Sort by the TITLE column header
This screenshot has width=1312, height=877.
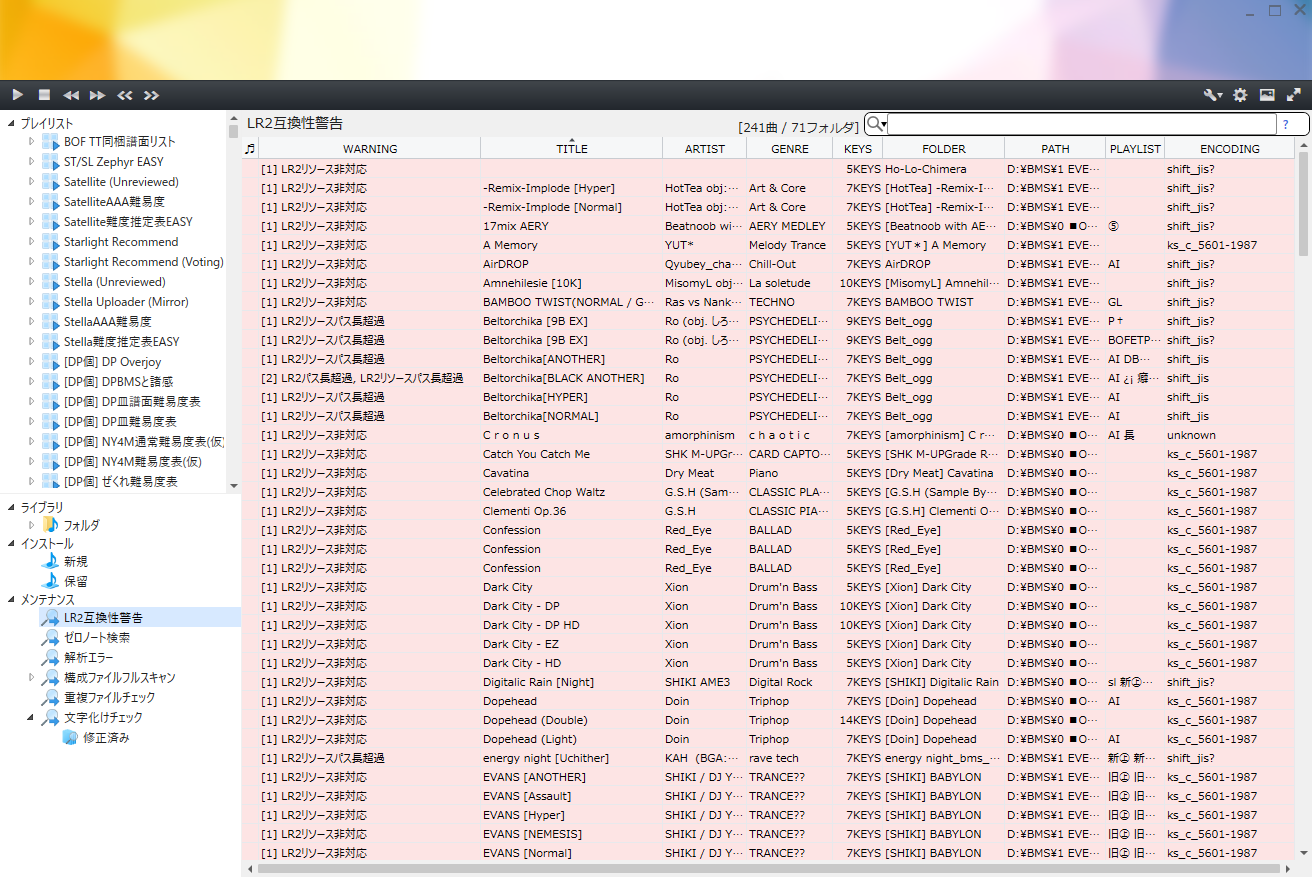[572, 149]
